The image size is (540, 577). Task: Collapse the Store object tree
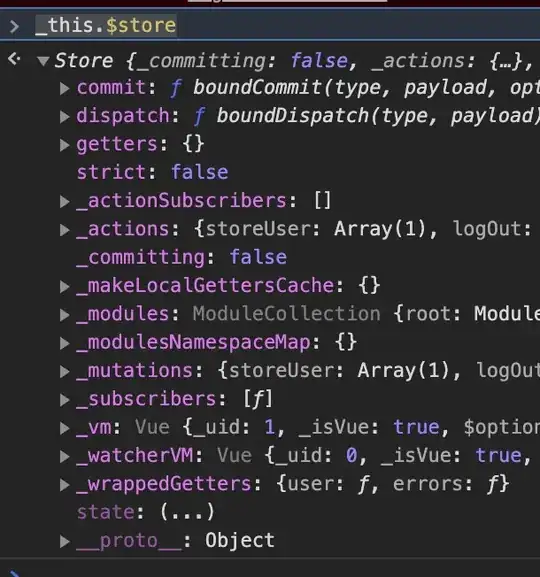(x=43, y=61)
